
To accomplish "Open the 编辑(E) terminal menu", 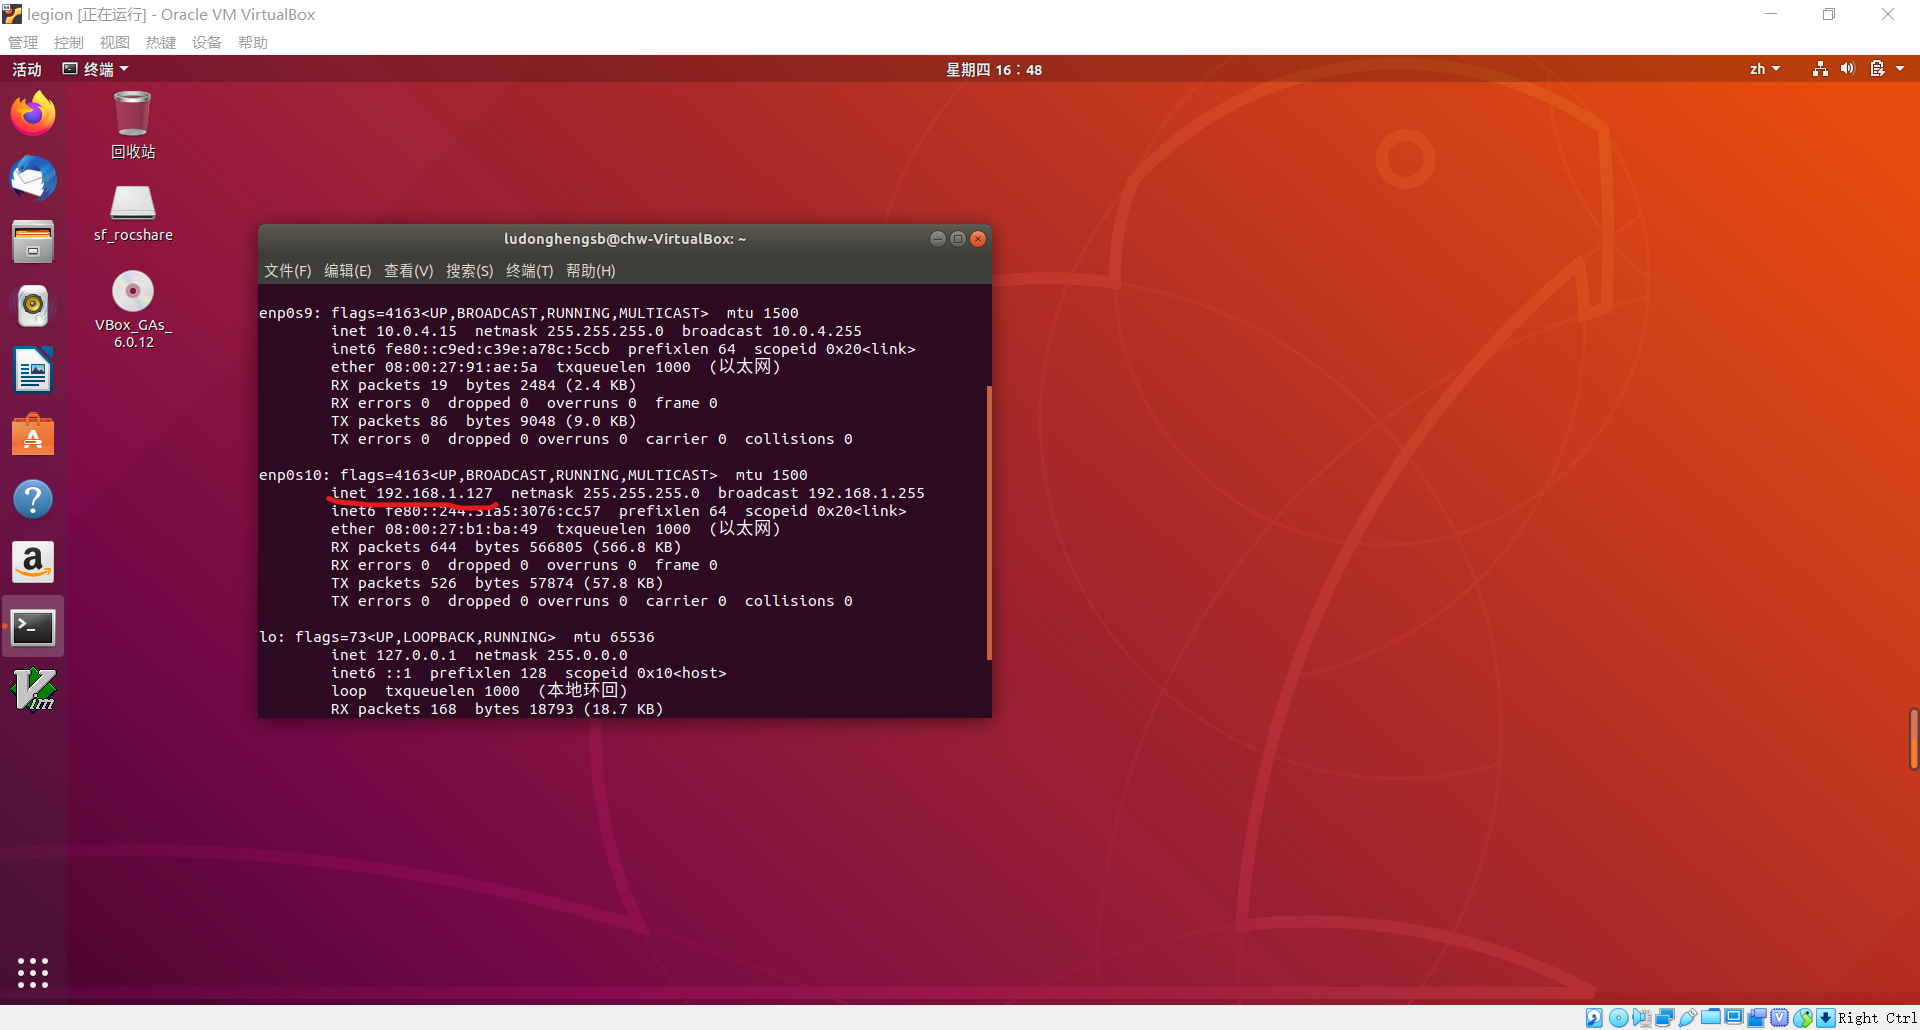I will tap(348, 271).
